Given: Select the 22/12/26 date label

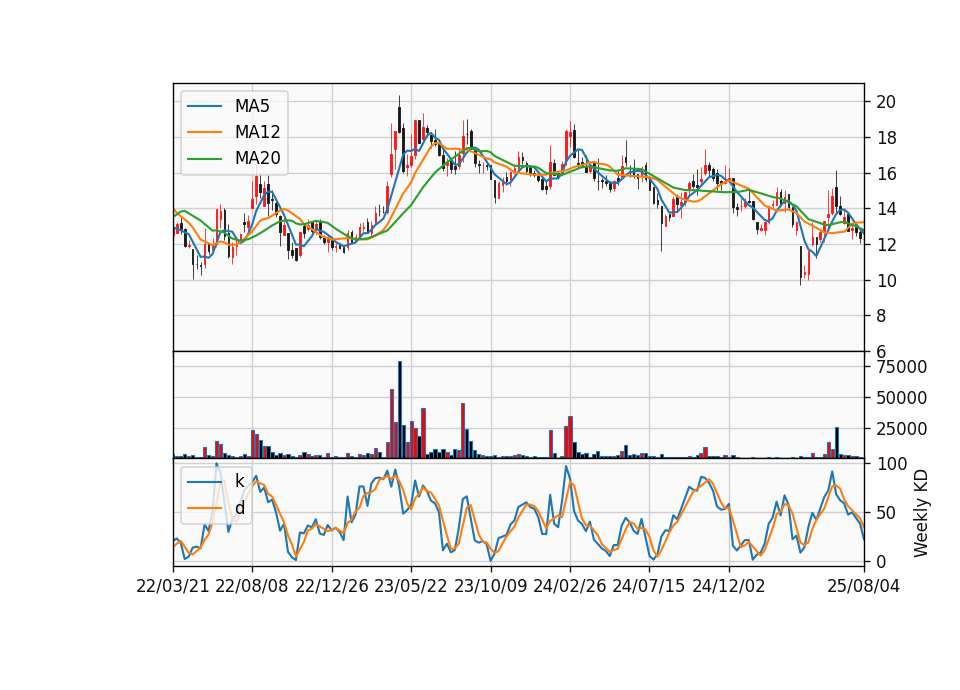Looking at the screenshot, I should click(332, 586).
